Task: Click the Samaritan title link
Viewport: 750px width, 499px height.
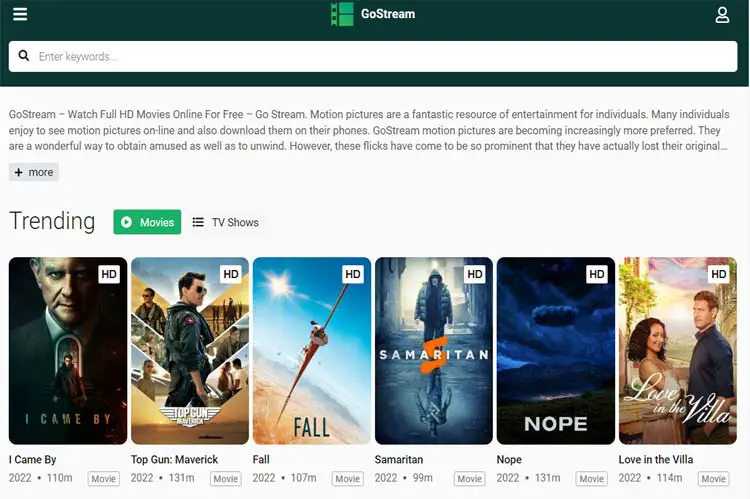Action: point(399,460)
